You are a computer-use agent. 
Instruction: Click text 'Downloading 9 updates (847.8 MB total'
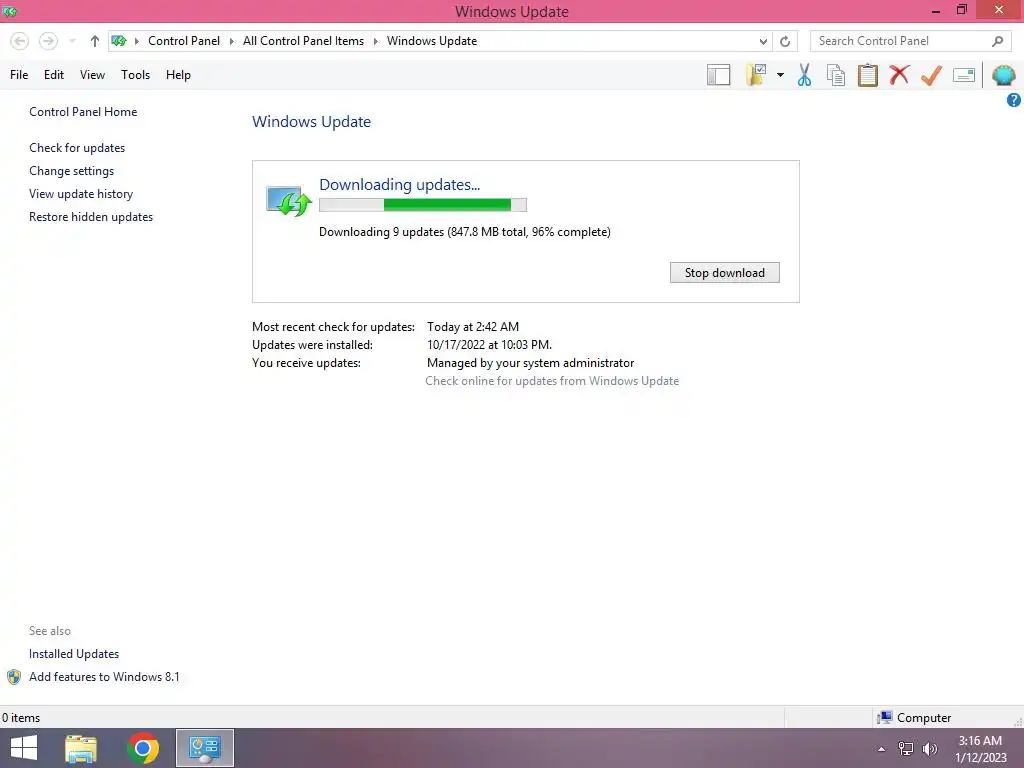pos(423,232)
